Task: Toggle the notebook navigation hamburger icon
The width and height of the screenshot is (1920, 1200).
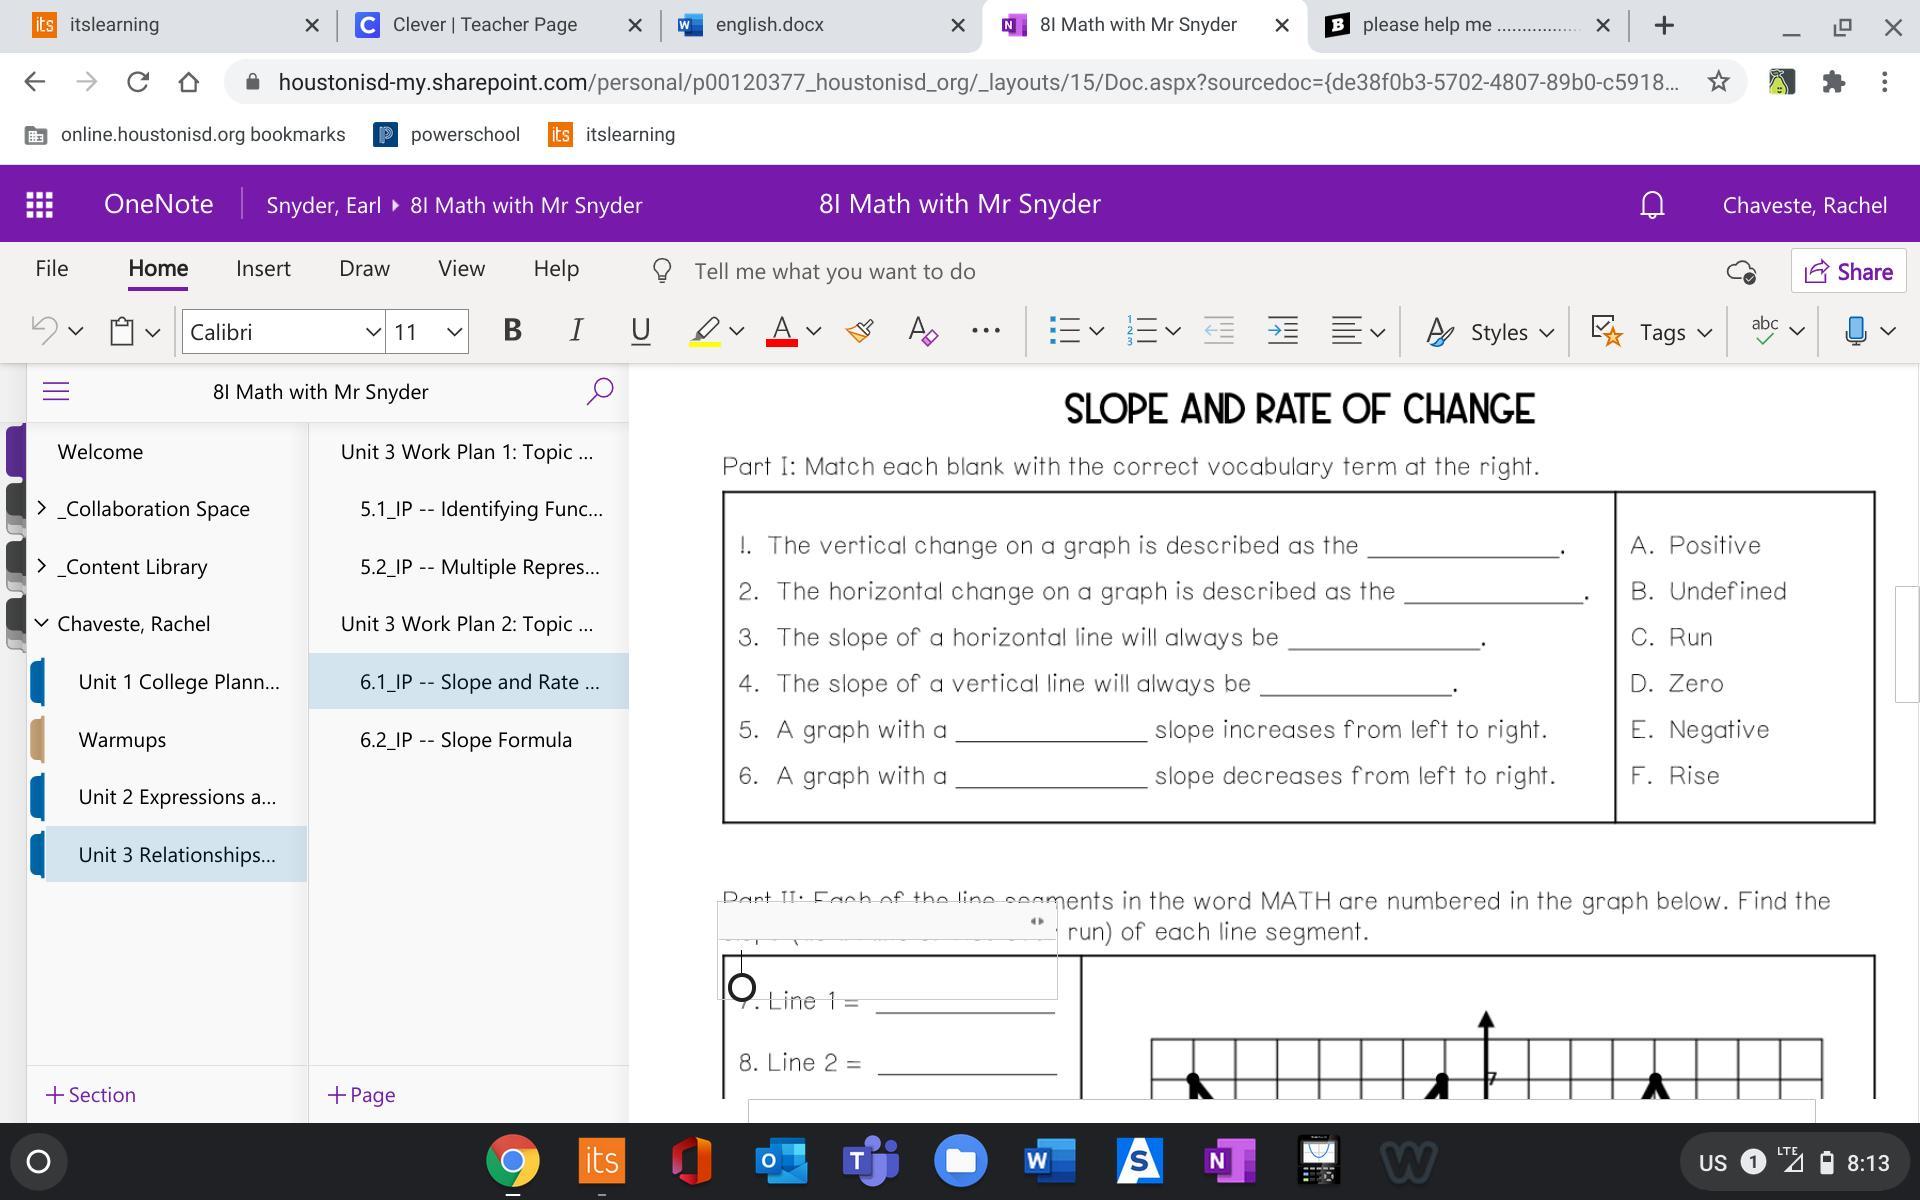Action: 56,391
